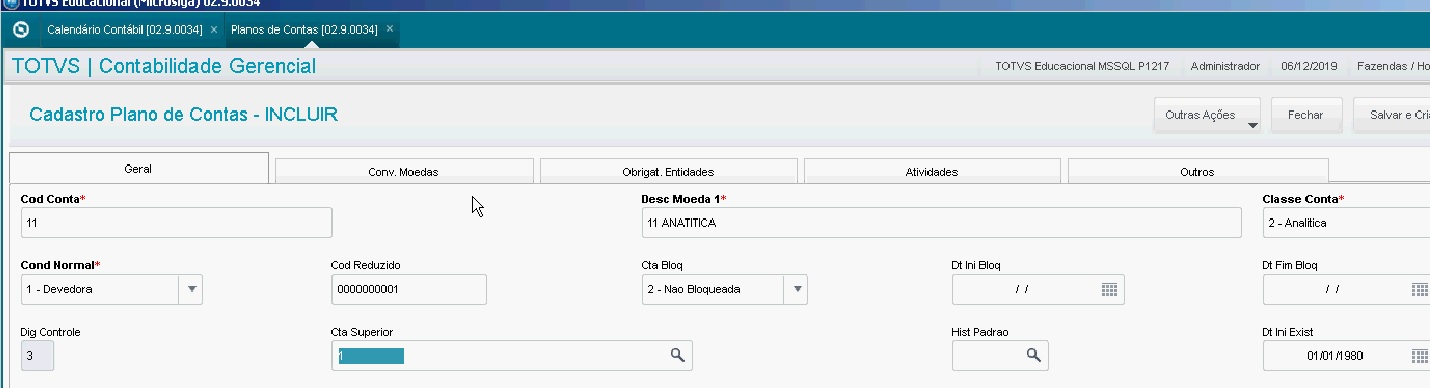Close the Calendário Contábil tab
This screenshot has height=388, width=1430.
click(213, 30)
